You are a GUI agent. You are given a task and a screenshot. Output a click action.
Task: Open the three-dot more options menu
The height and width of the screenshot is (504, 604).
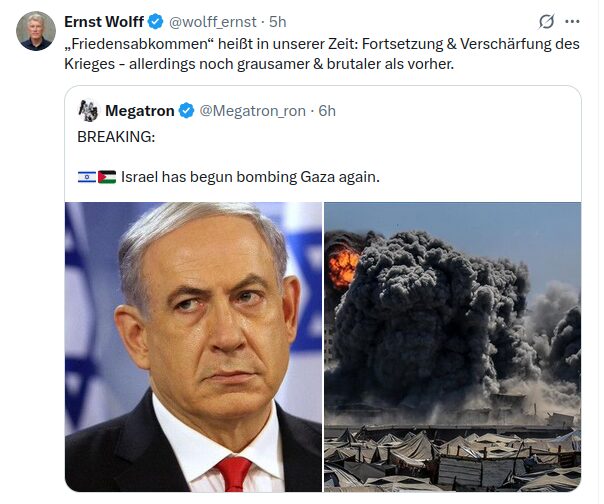(572, 22)
